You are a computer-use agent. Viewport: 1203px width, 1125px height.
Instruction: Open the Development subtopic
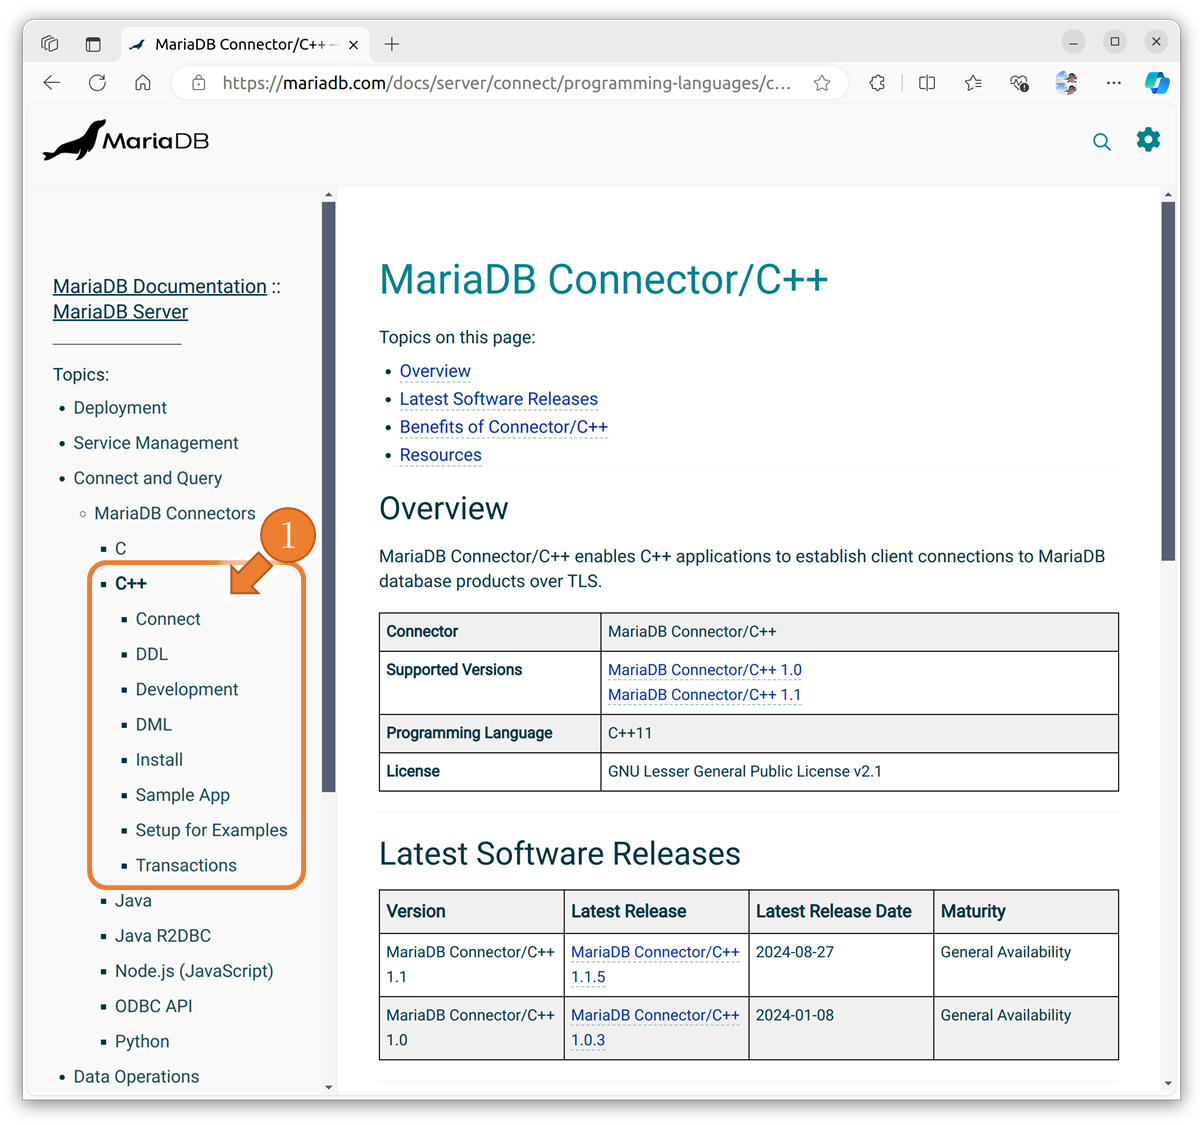click(x=187, y=689)
